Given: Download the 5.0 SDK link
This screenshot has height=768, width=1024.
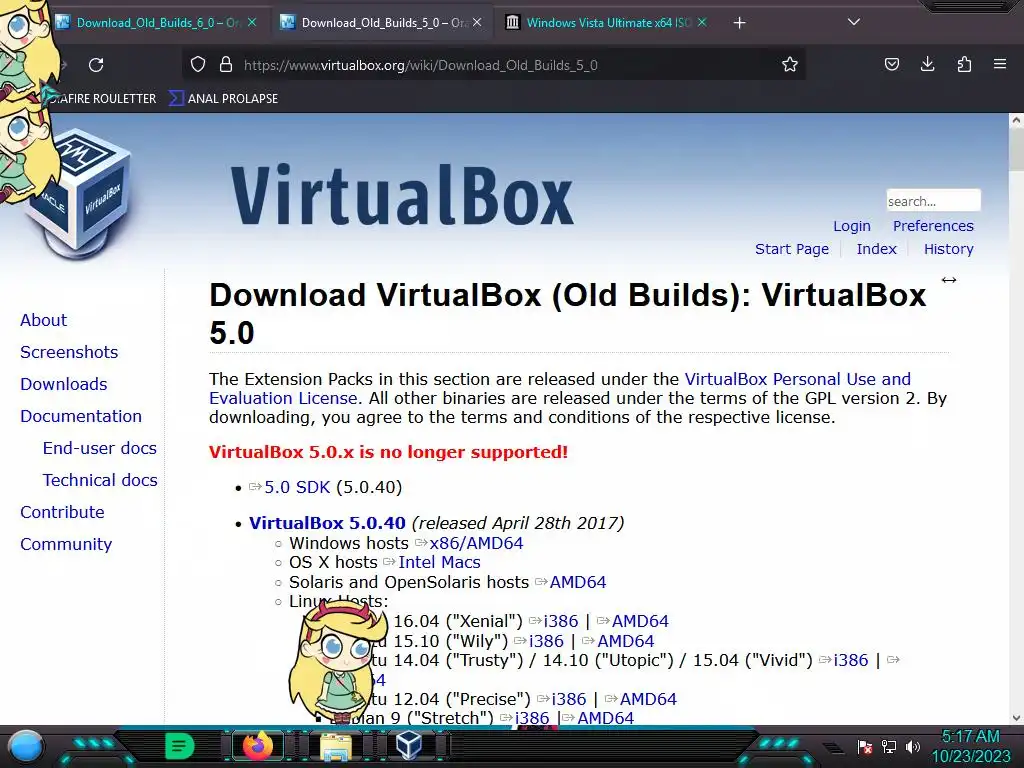Looking at the screenshot, I should coord(297,487).
